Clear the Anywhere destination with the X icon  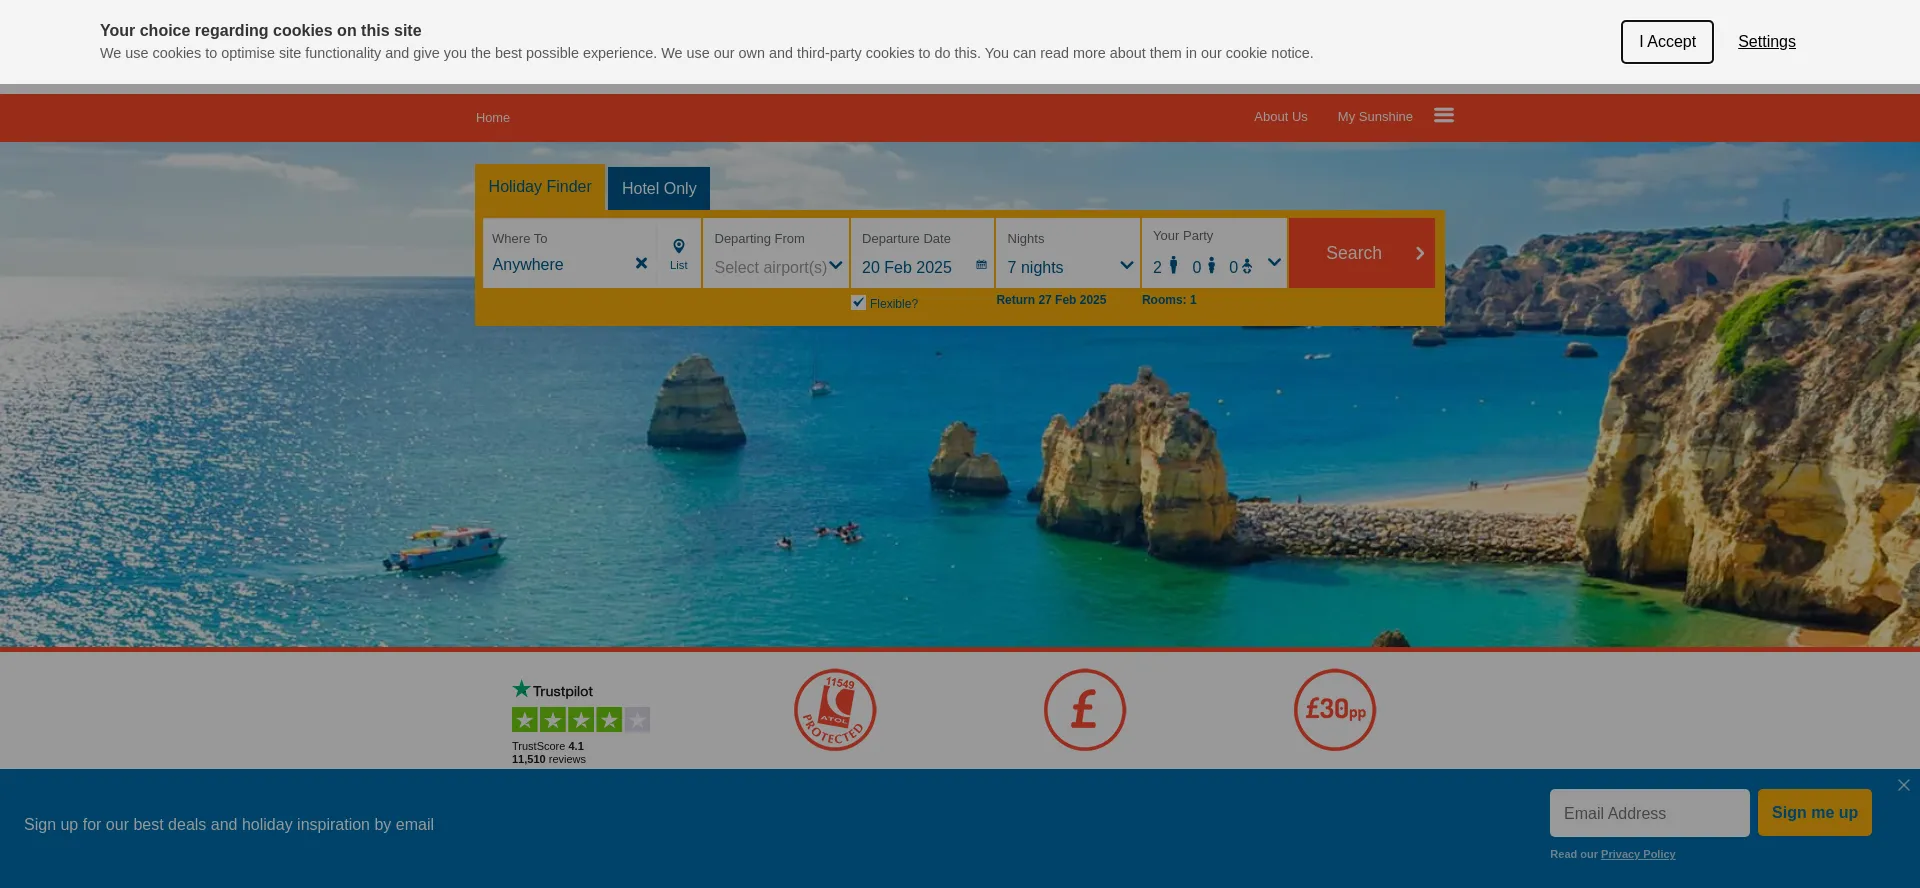[x=641, y=263]
